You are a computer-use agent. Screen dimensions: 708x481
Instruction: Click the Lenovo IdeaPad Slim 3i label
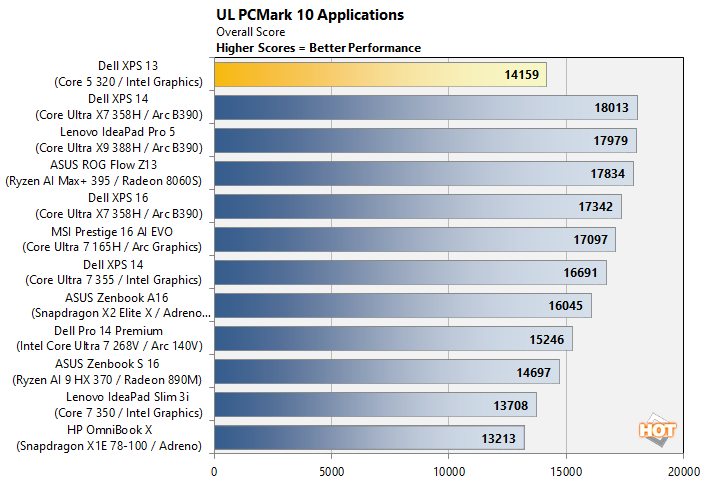(128, 405)
